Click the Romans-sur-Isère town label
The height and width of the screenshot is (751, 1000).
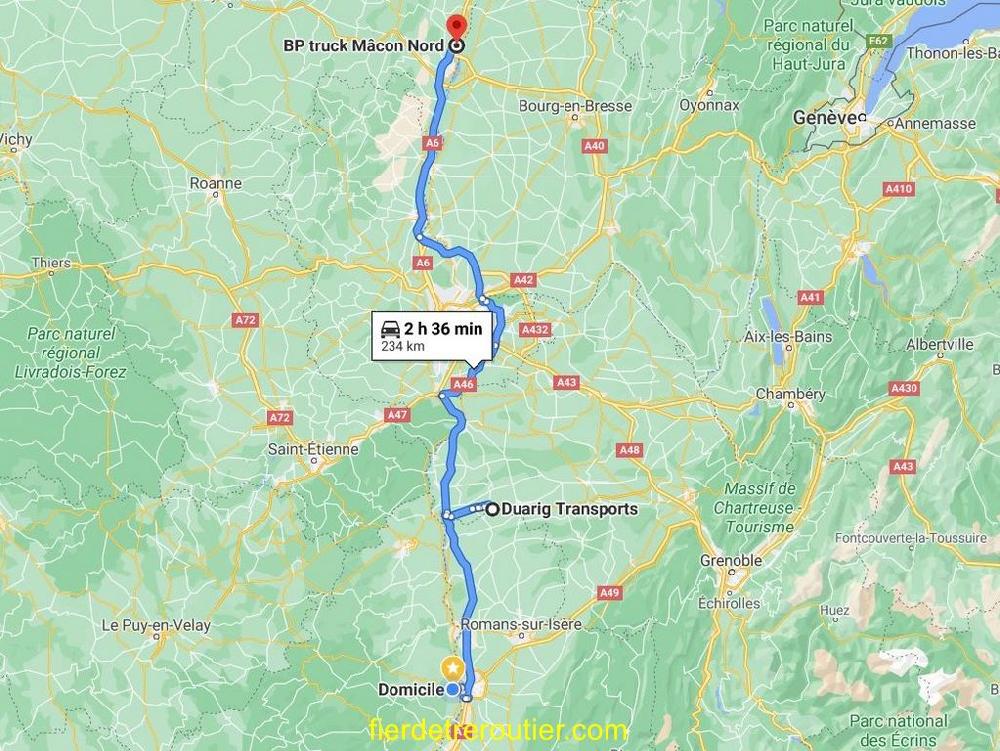[521, 624]
